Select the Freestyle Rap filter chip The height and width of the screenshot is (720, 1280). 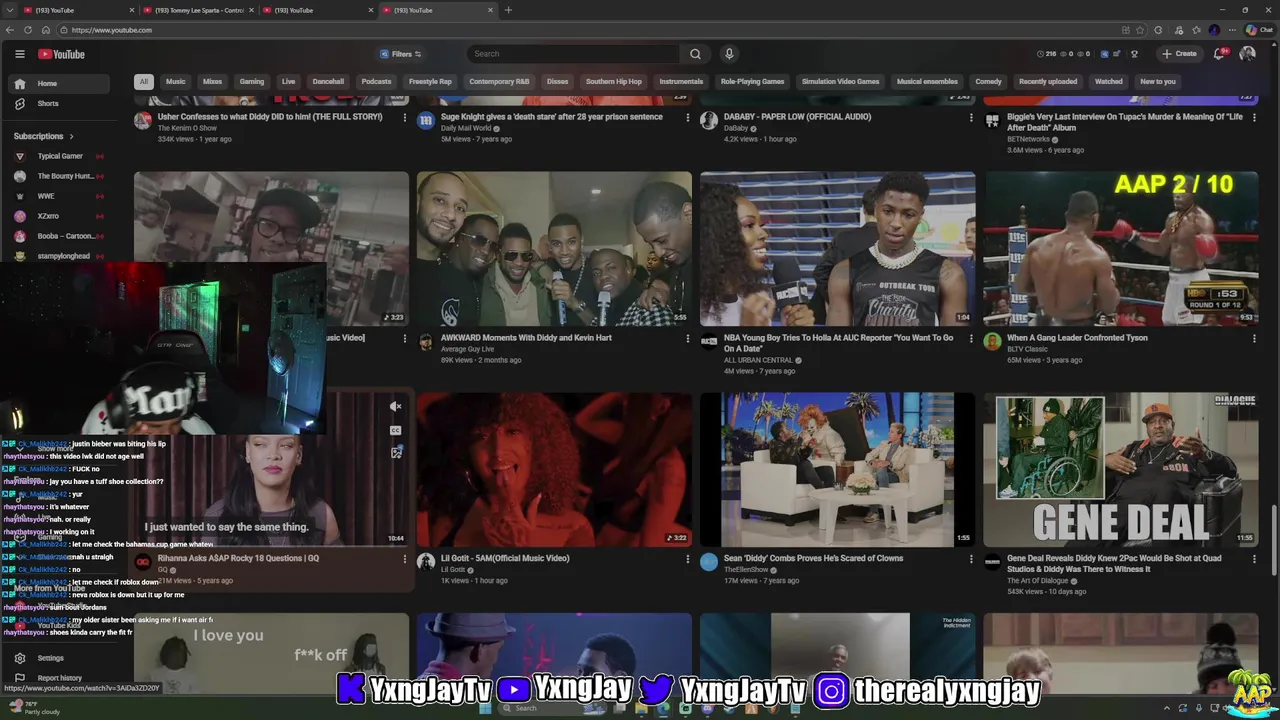point(430,82)
